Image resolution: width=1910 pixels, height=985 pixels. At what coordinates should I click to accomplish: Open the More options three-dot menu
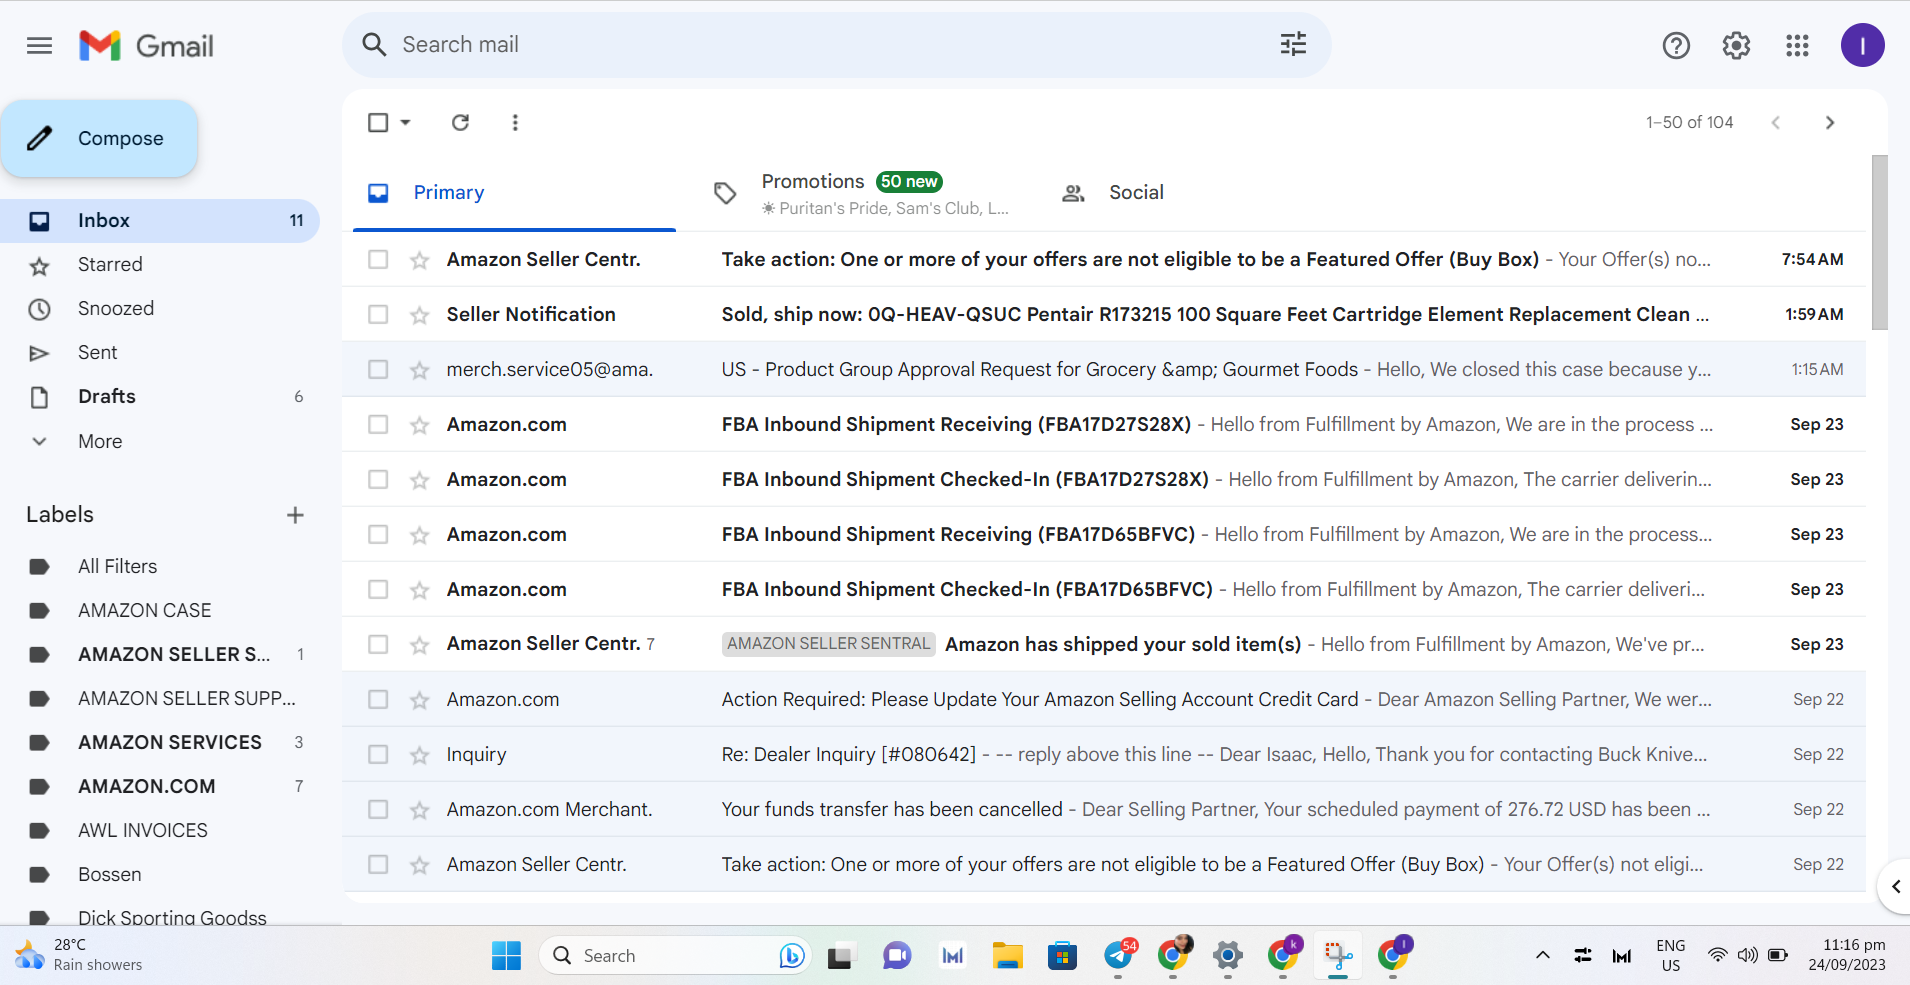point(515,122)
